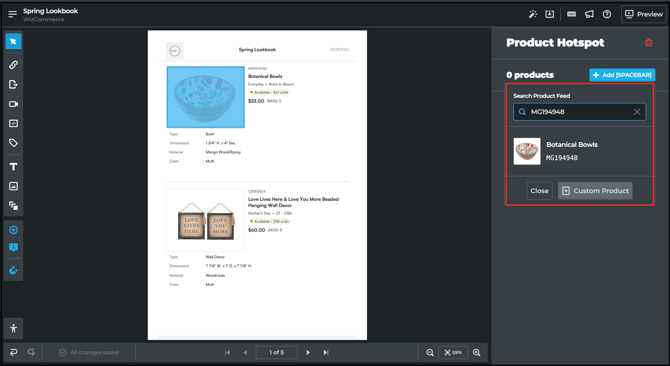Click the Search Product Feed input field

579,112
